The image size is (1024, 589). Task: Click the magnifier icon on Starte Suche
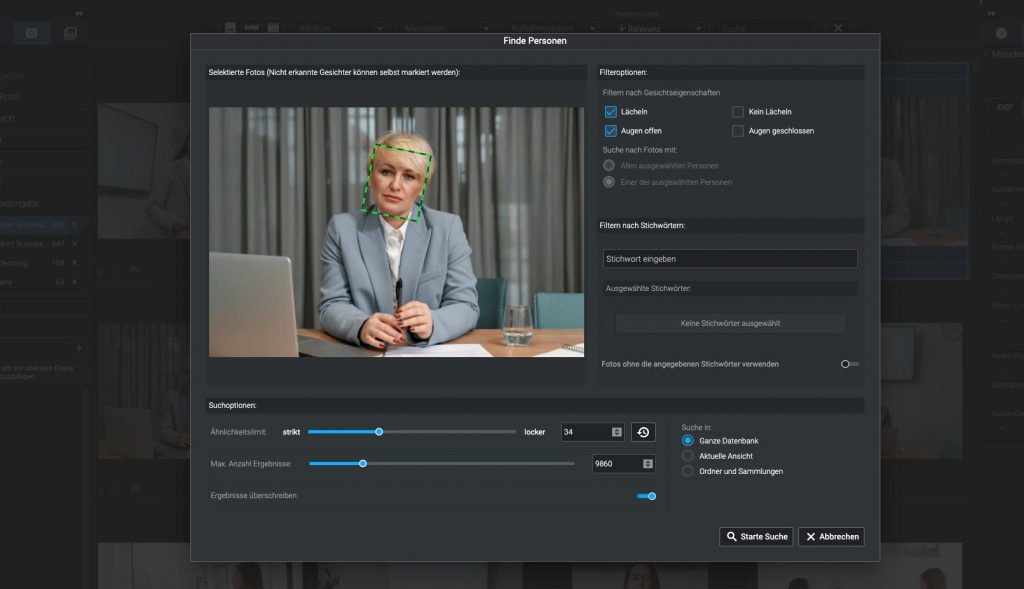732,537
